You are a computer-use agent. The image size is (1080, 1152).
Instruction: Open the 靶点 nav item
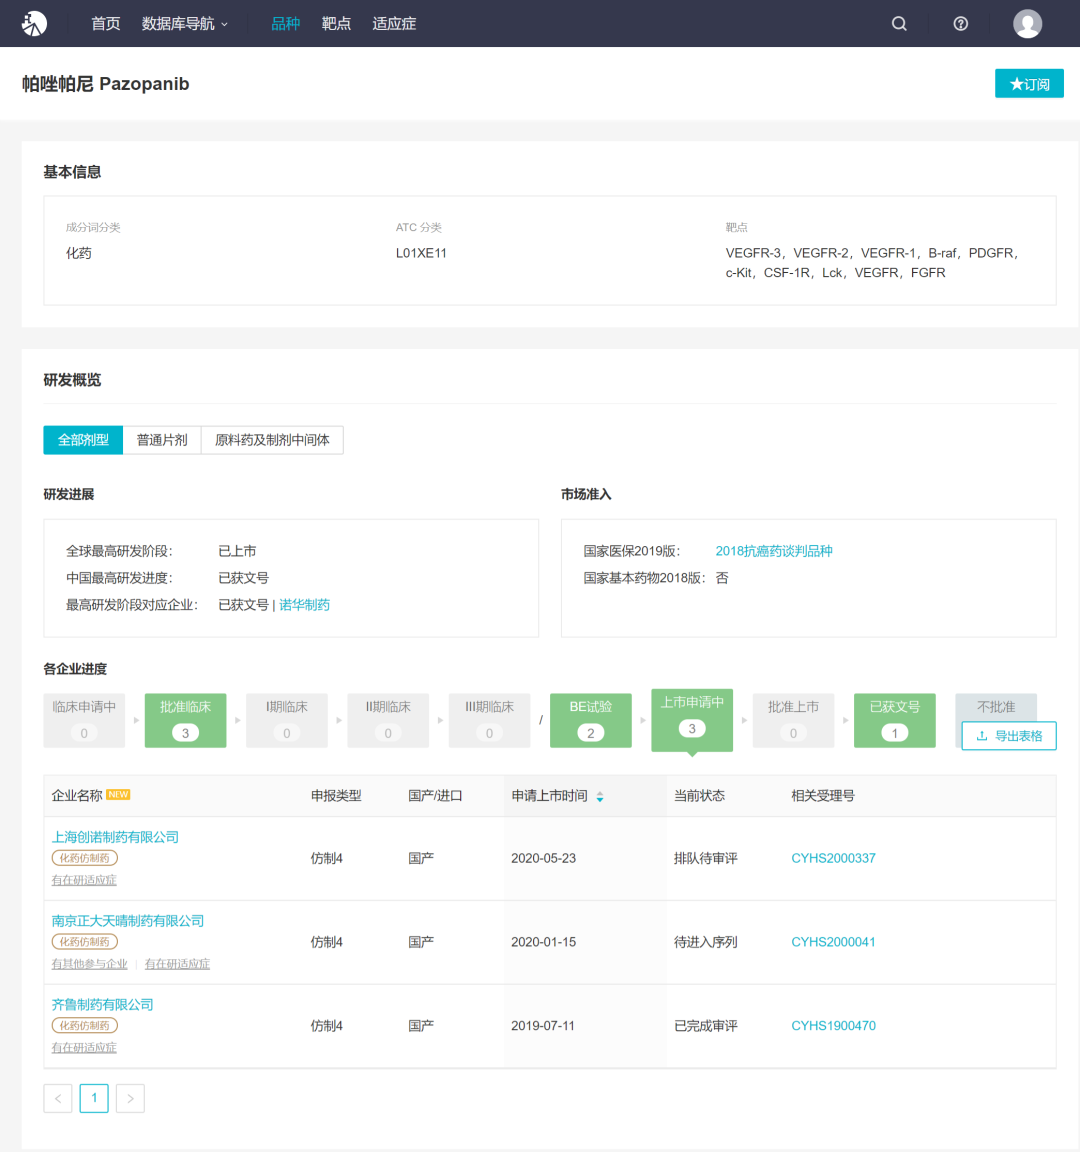[x=336, y=24]
